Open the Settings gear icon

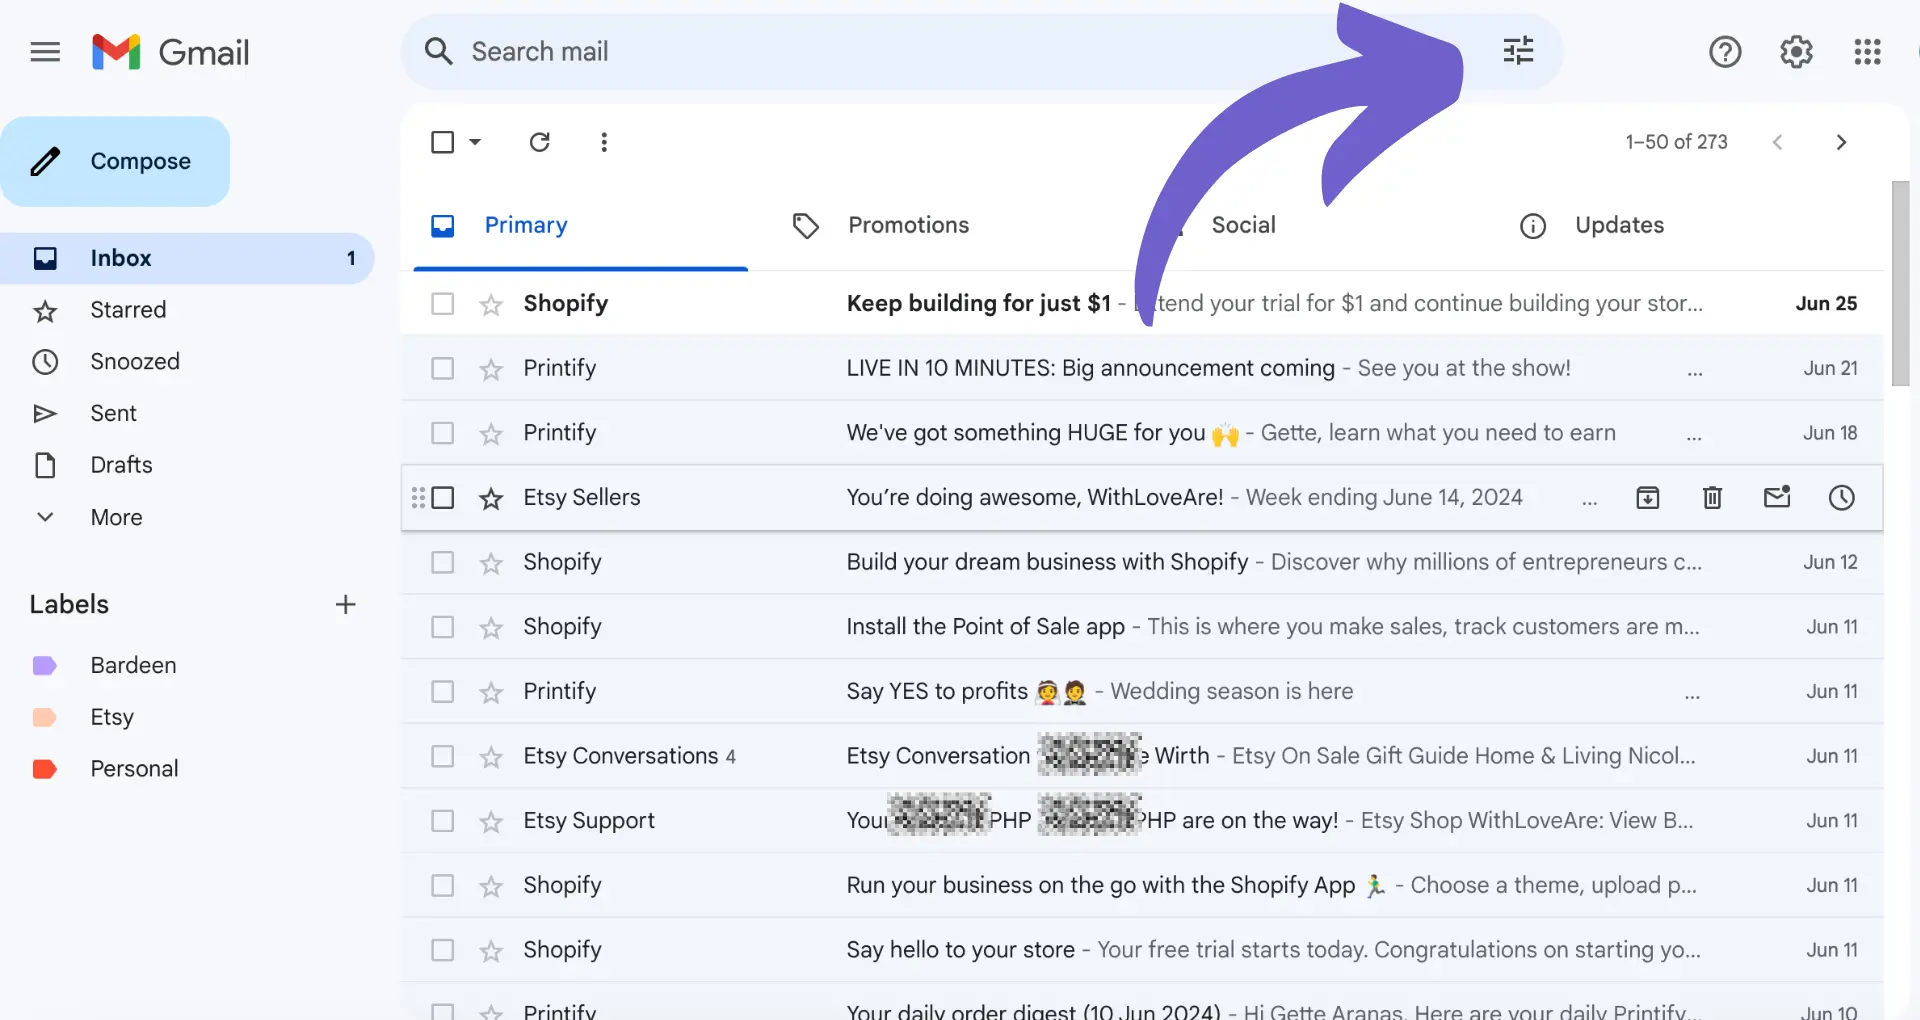click(x=1796, y=52)
